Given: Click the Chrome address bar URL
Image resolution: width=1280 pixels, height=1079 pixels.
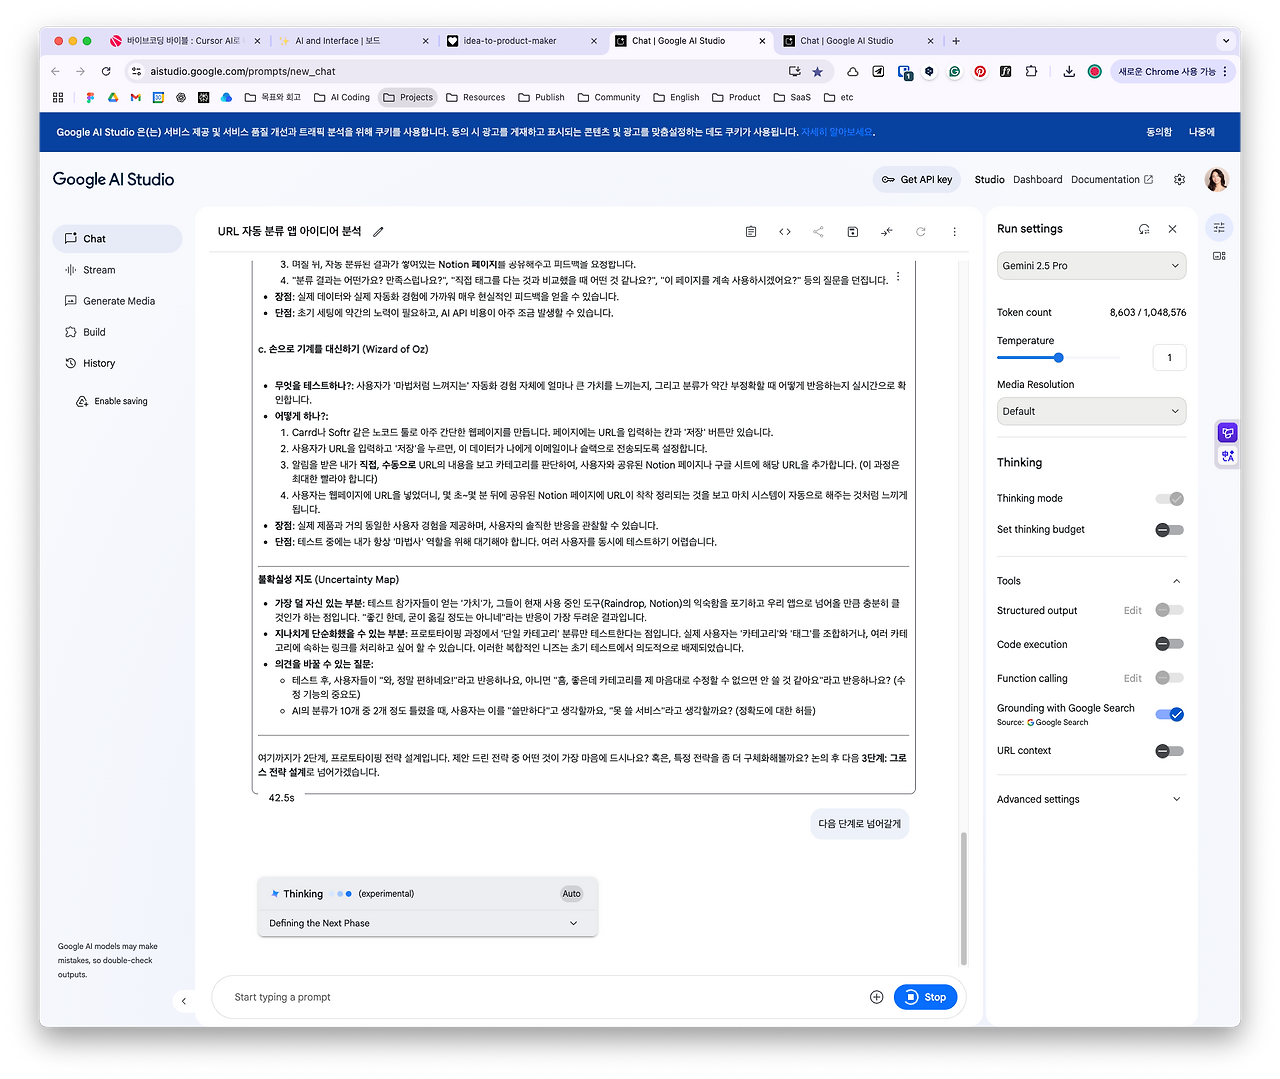Looking at the screenshot, I should point(243,72).
